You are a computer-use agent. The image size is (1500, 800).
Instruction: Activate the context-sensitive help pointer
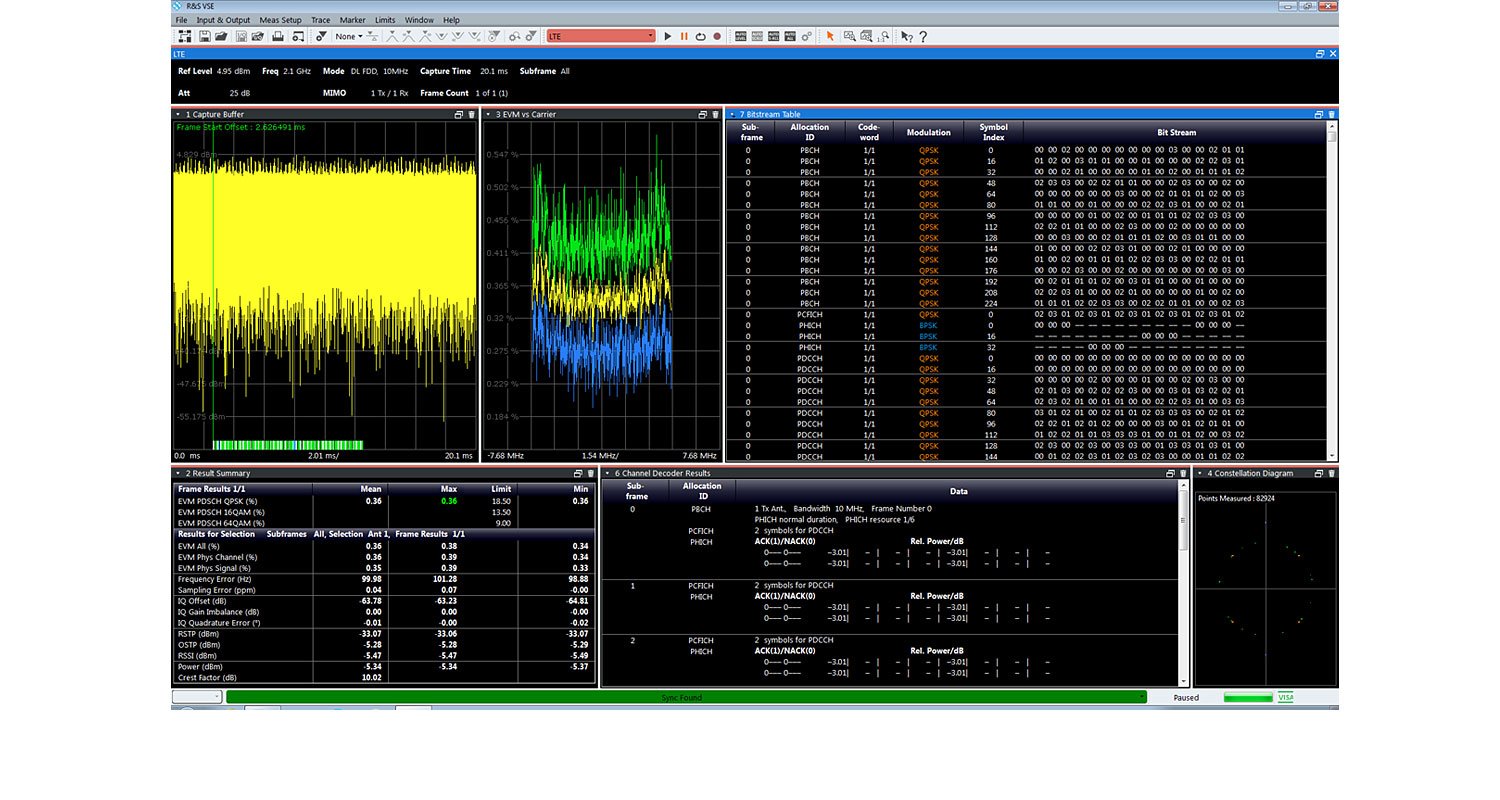pos(906,36)
